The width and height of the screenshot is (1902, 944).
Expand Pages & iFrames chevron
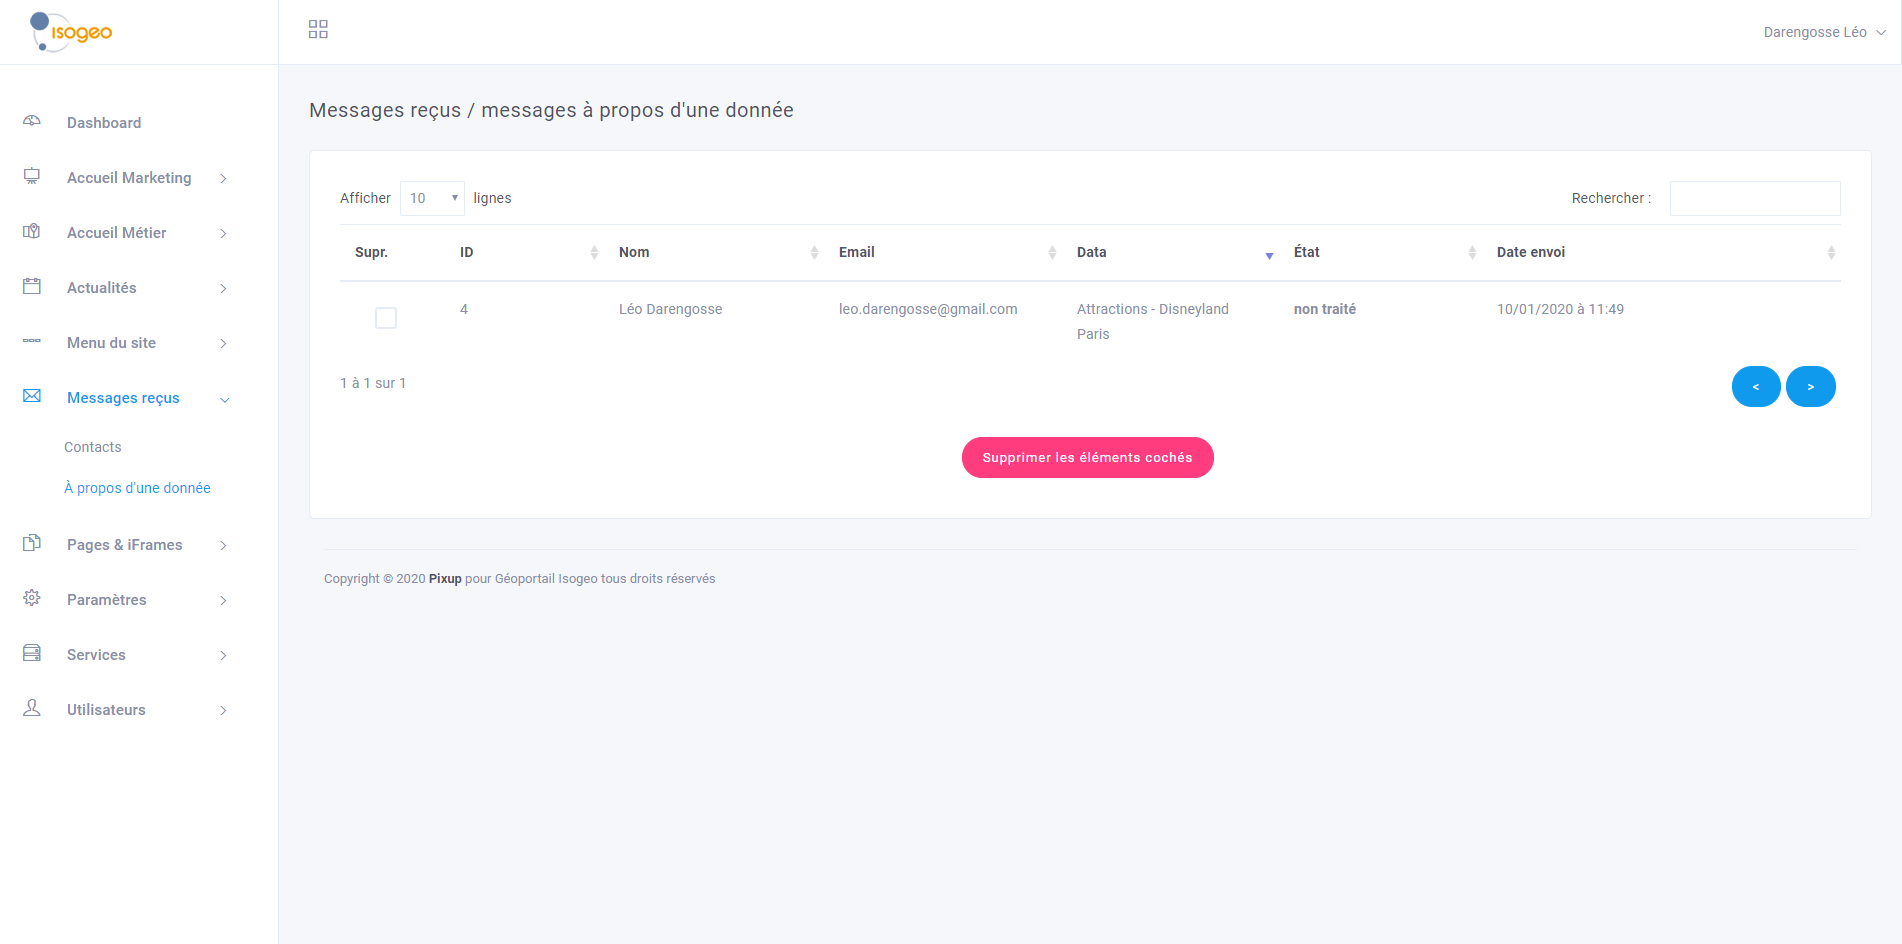click(x=223, y=545)
